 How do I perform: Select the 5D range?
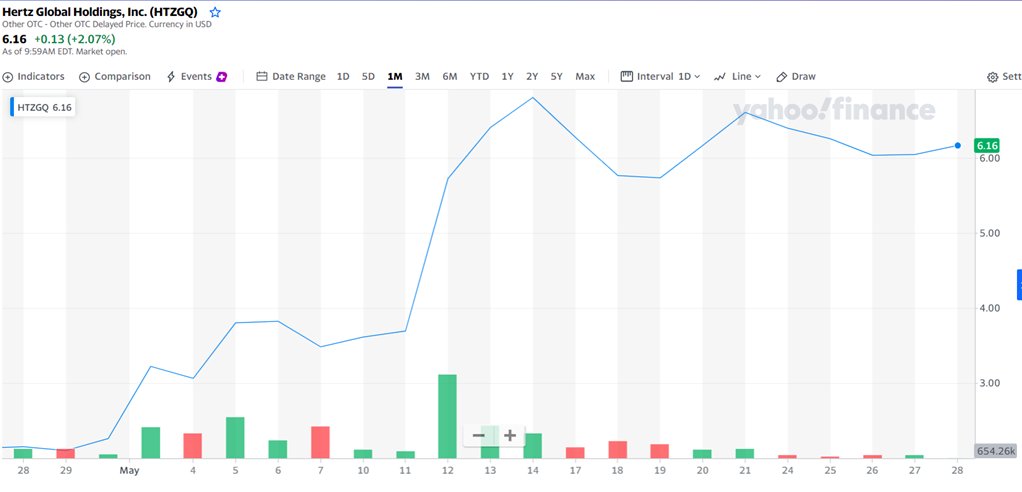[x=368, y=76]
